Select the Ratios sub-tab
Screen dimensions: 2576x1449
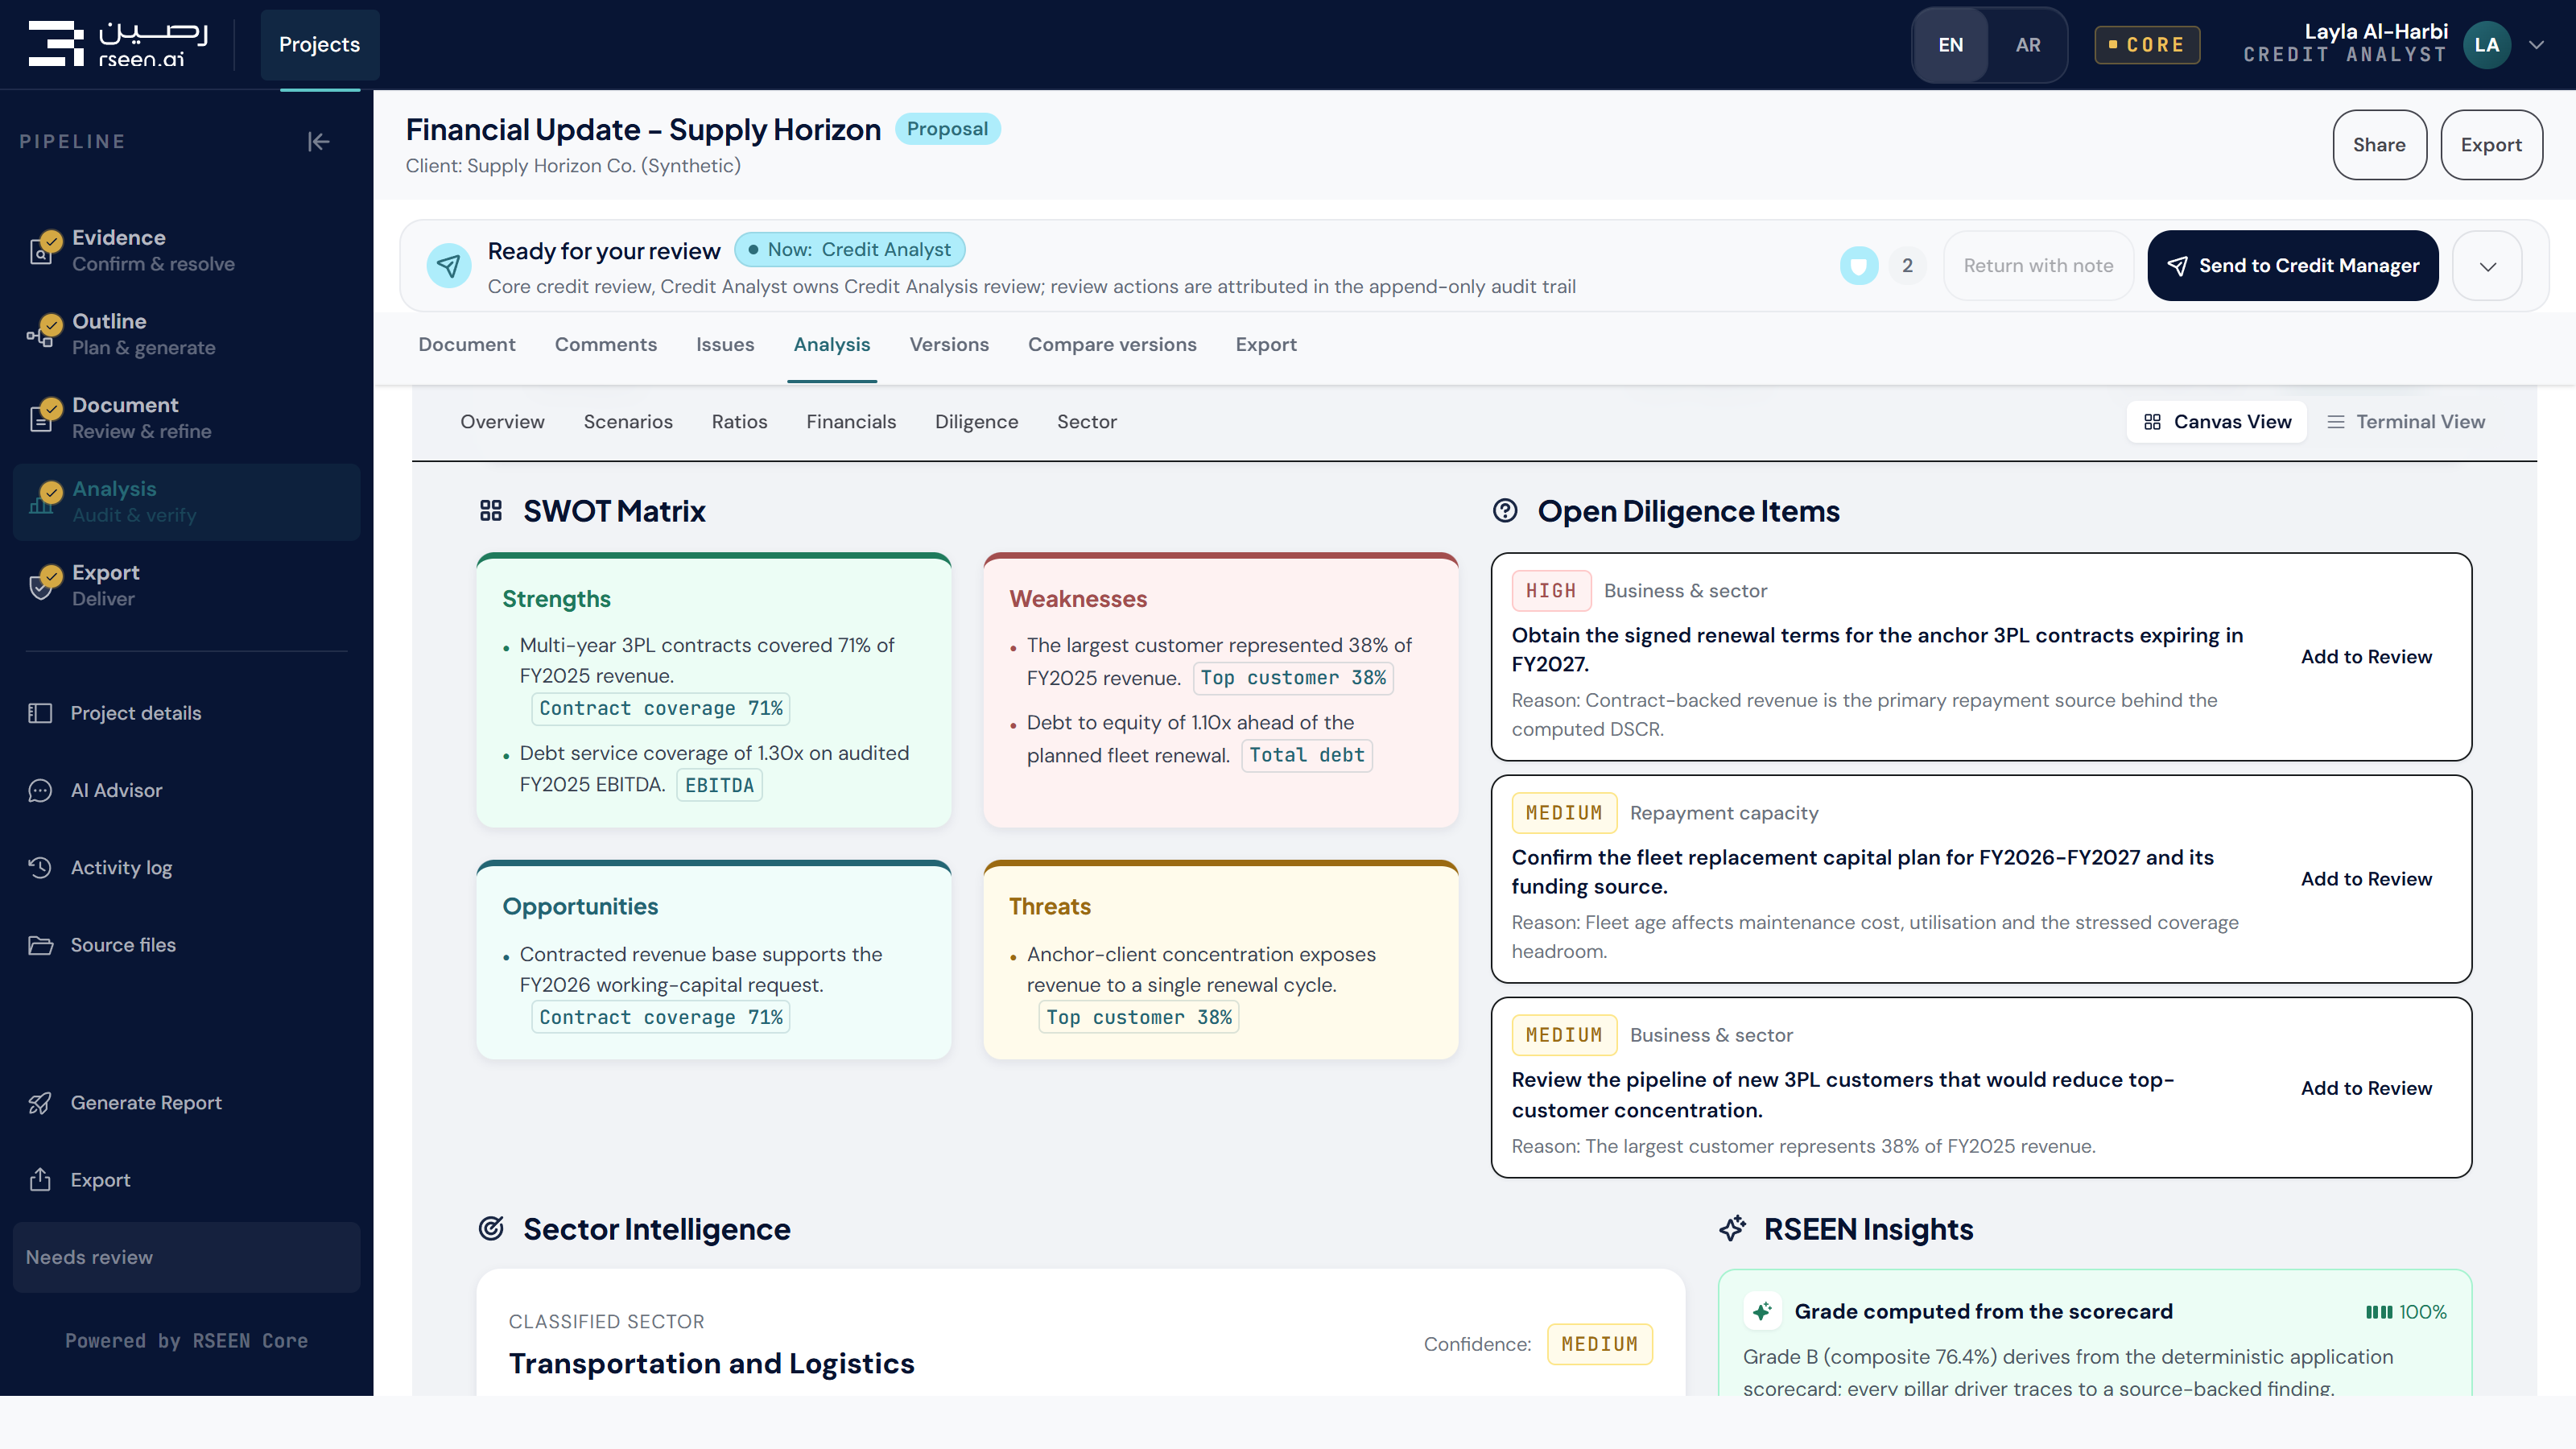click(740, 422)
